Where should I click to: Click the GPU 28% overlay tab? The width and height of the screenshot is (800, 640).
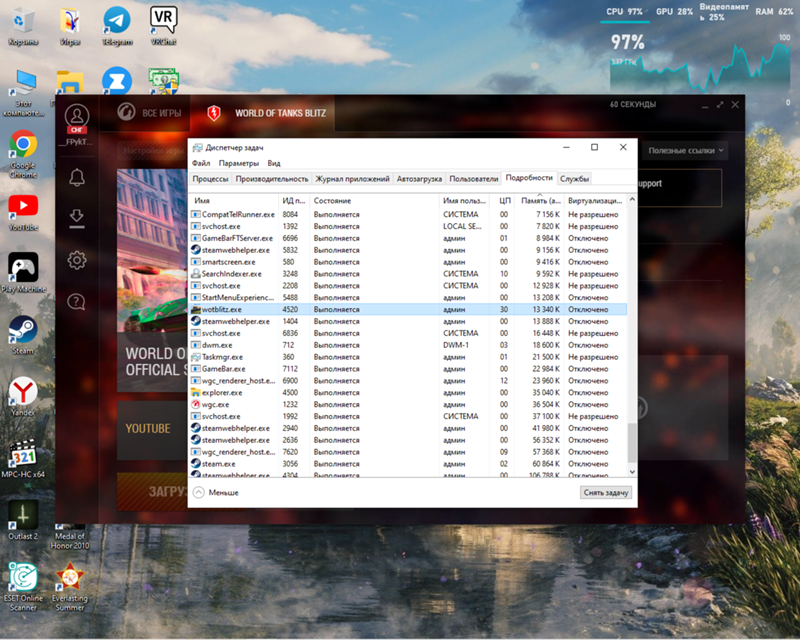click(674, 12)
